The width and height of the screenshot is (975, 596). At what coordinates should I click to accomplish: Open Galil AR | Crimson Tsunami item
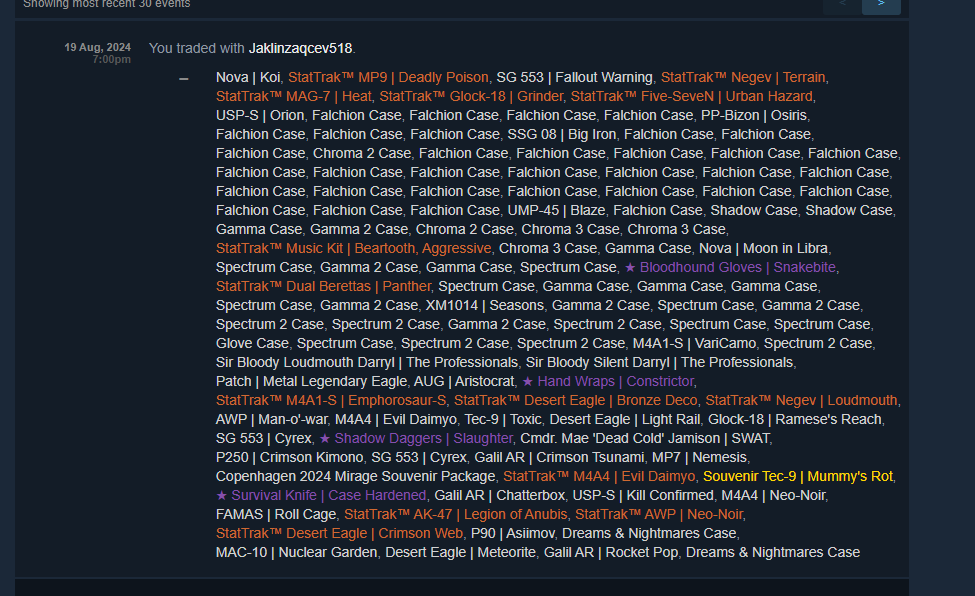coord(559,457)
